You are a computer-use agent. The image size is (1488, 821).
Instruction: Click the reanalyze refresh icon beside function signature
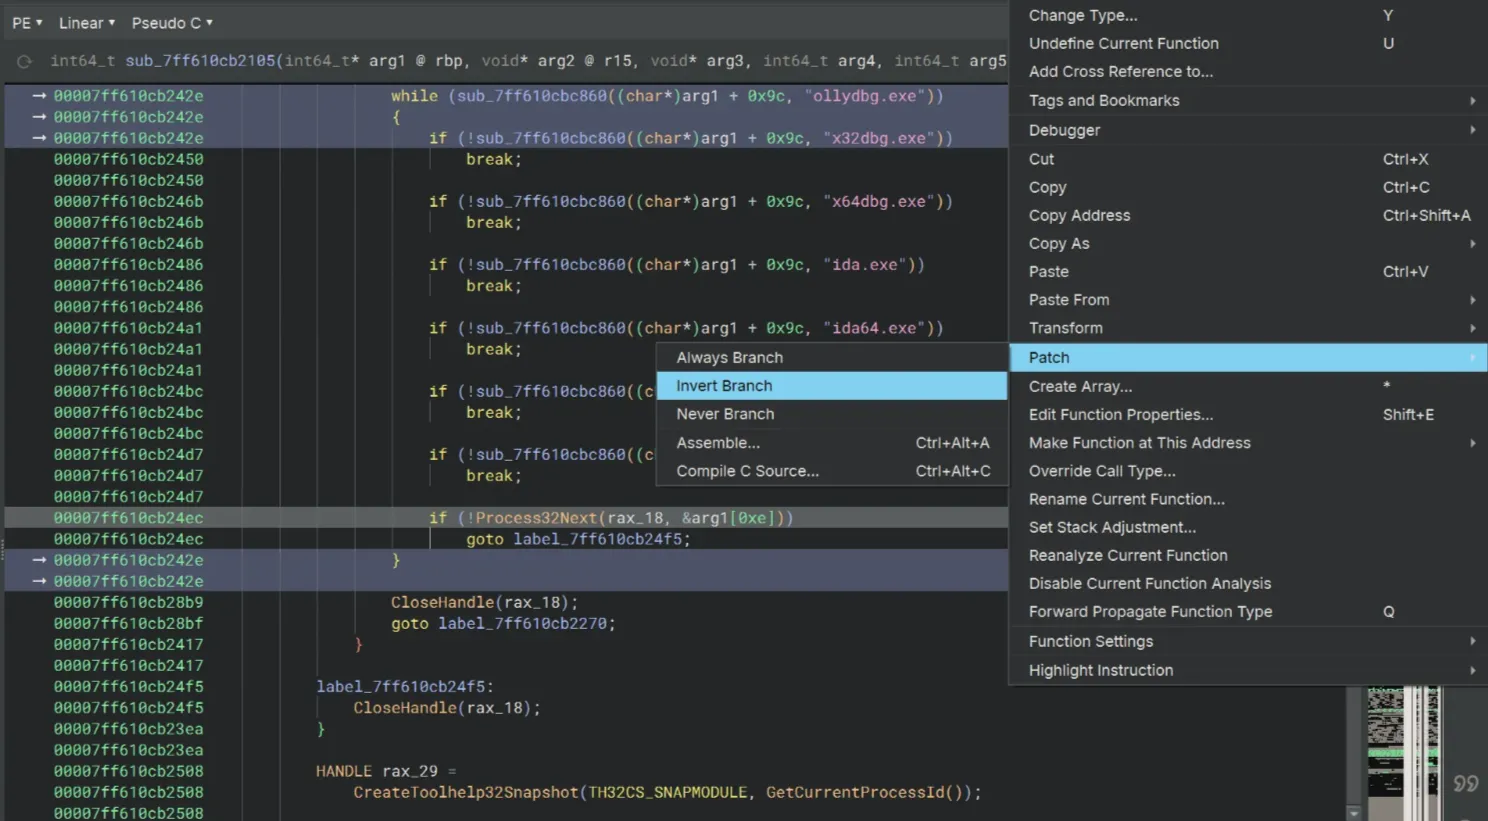[x=24, y=62]
